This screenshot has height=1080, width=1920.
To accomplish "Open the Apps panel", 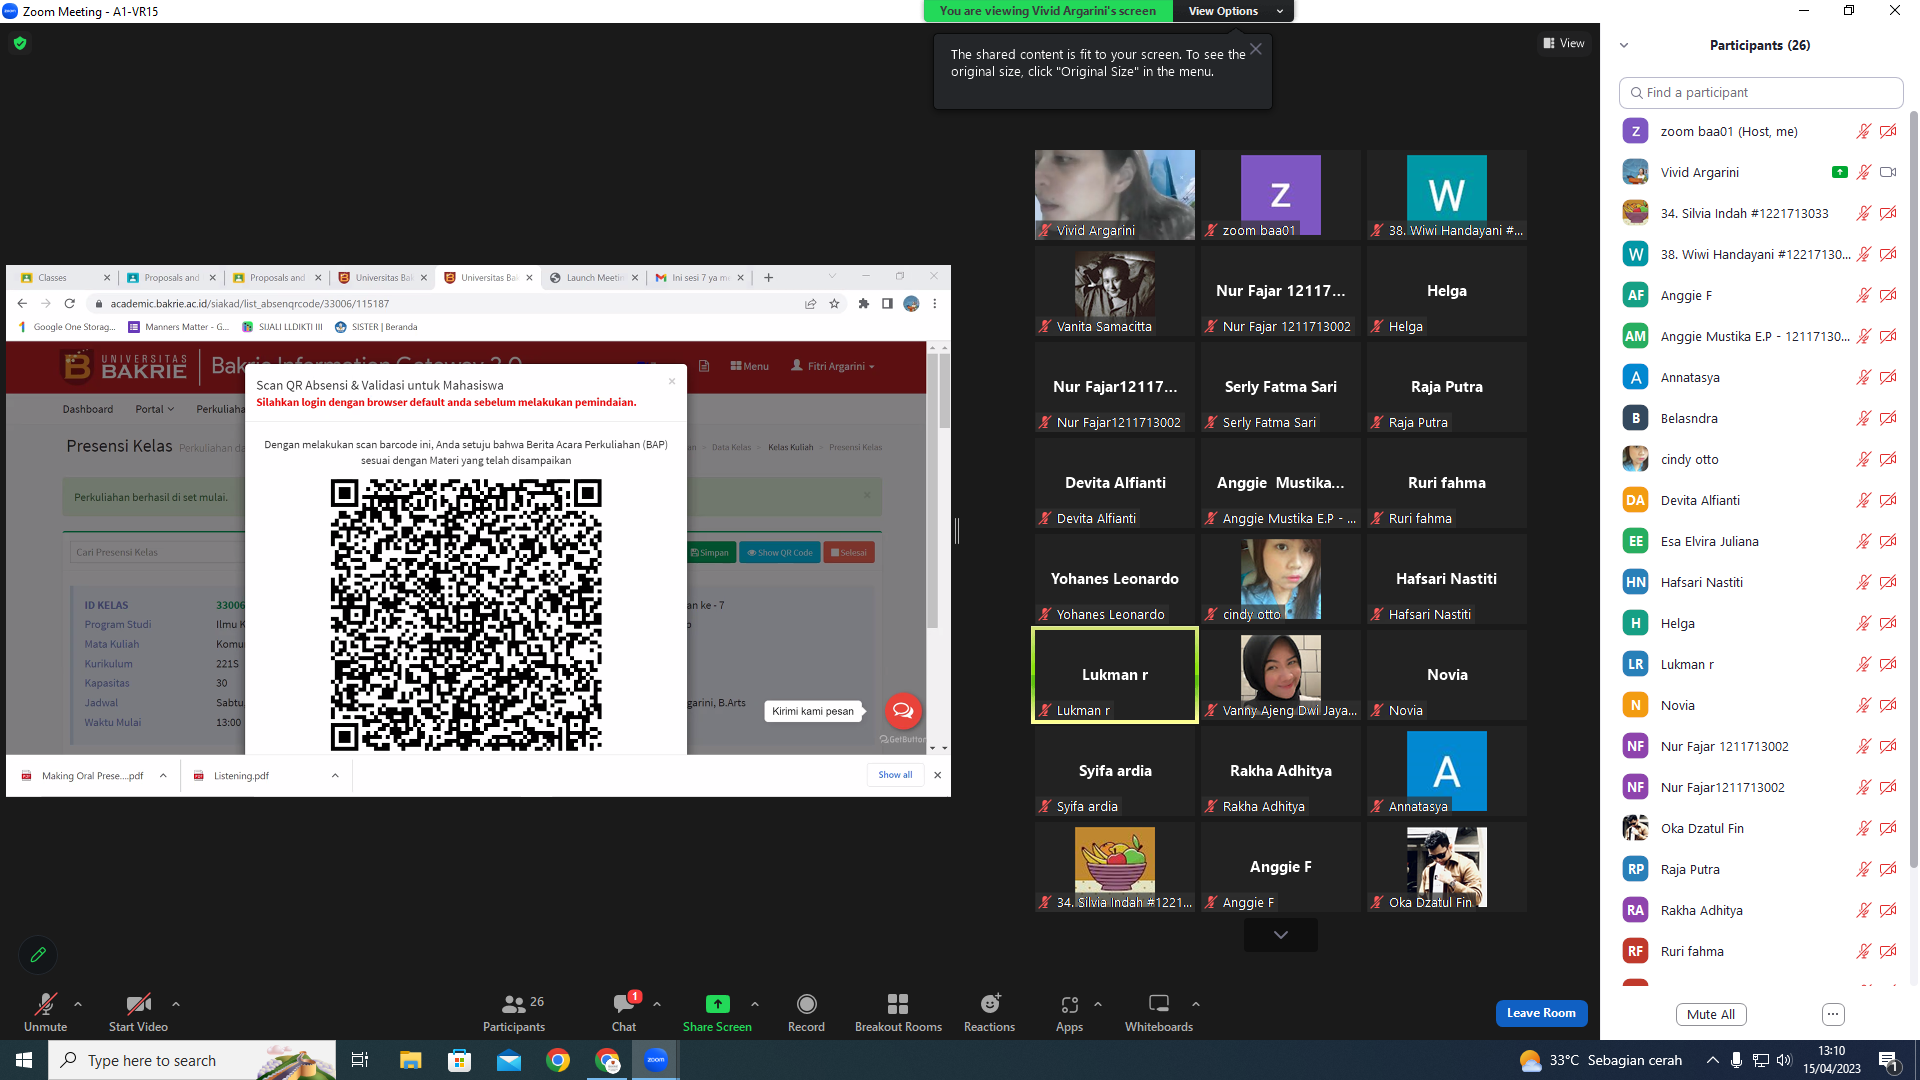I will [x=1069, y=1012].
